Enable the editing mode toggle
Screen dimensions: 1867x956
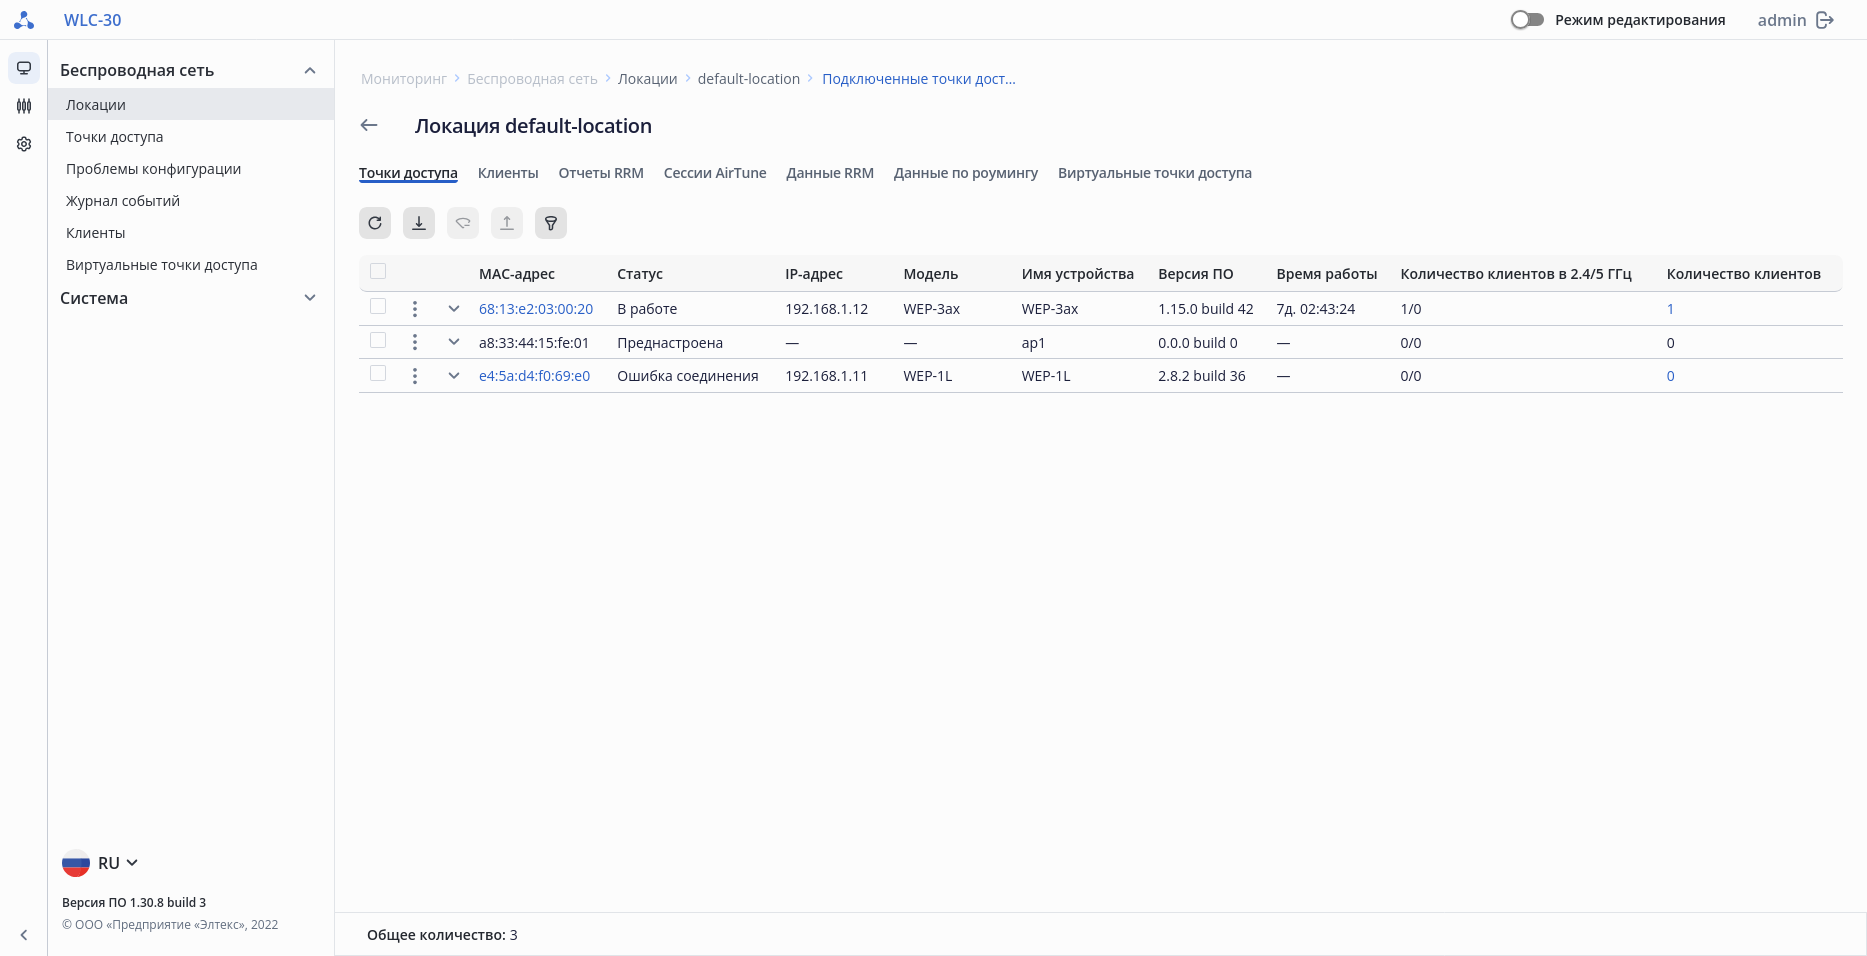1527,20
